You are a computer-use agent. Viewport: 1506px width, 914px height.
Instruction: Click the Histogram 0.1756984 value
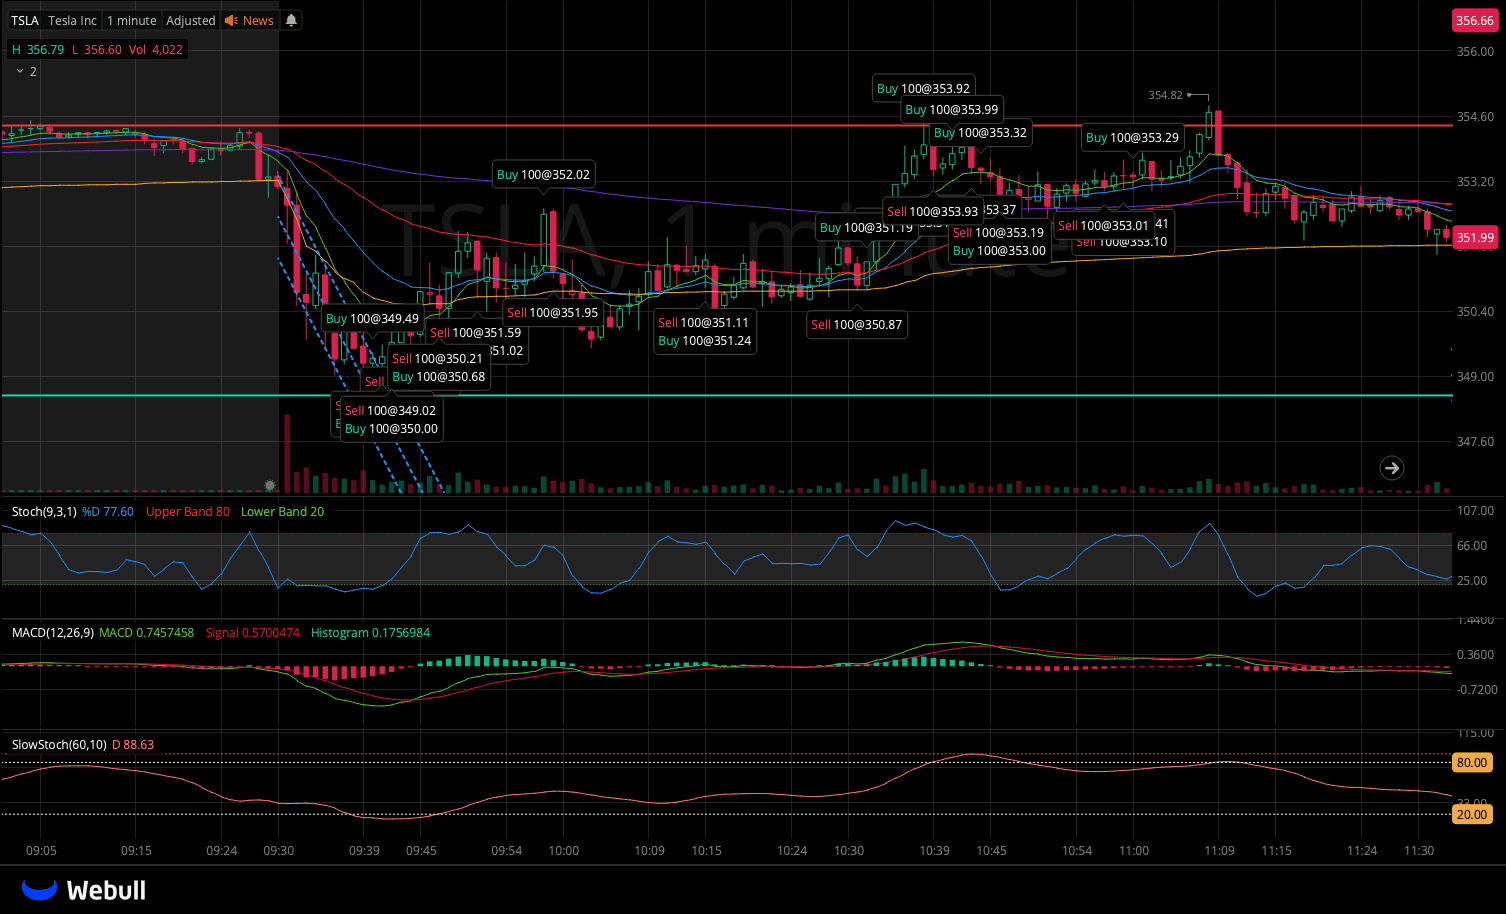tap(371, 632)
